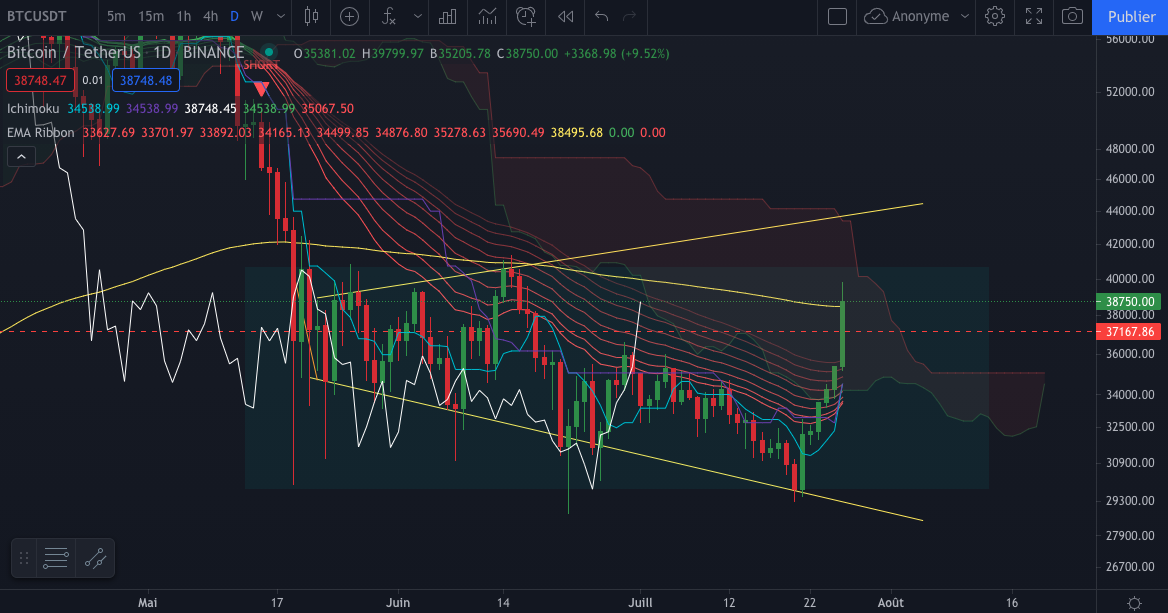
Task: Collapse the indicator legend arrow
Action: 21,156
